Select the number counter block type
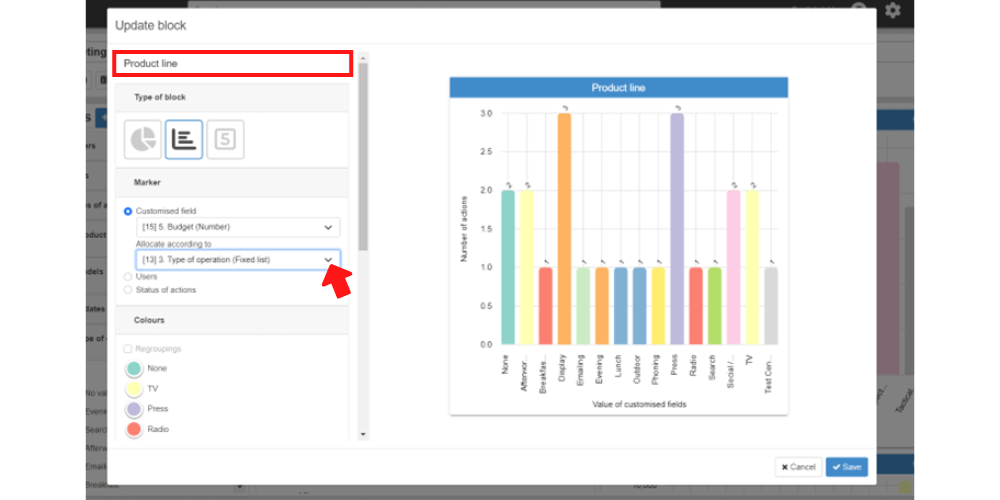This screenshot has width=1000, height=500. click(x=225, y=140)
